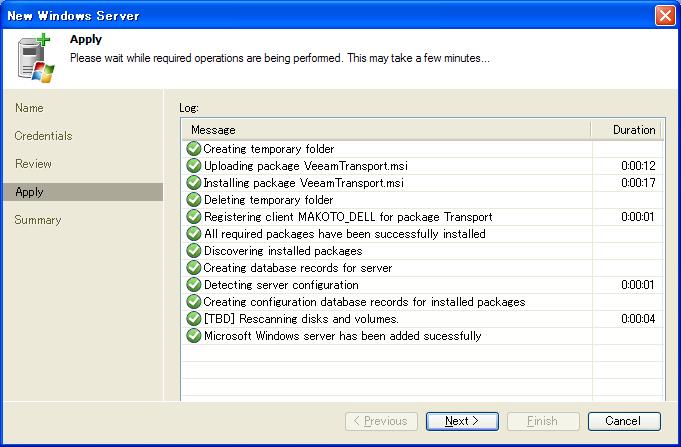
Task: Click duration 0:00:01 of Registering client row
Action: point(638,216)
